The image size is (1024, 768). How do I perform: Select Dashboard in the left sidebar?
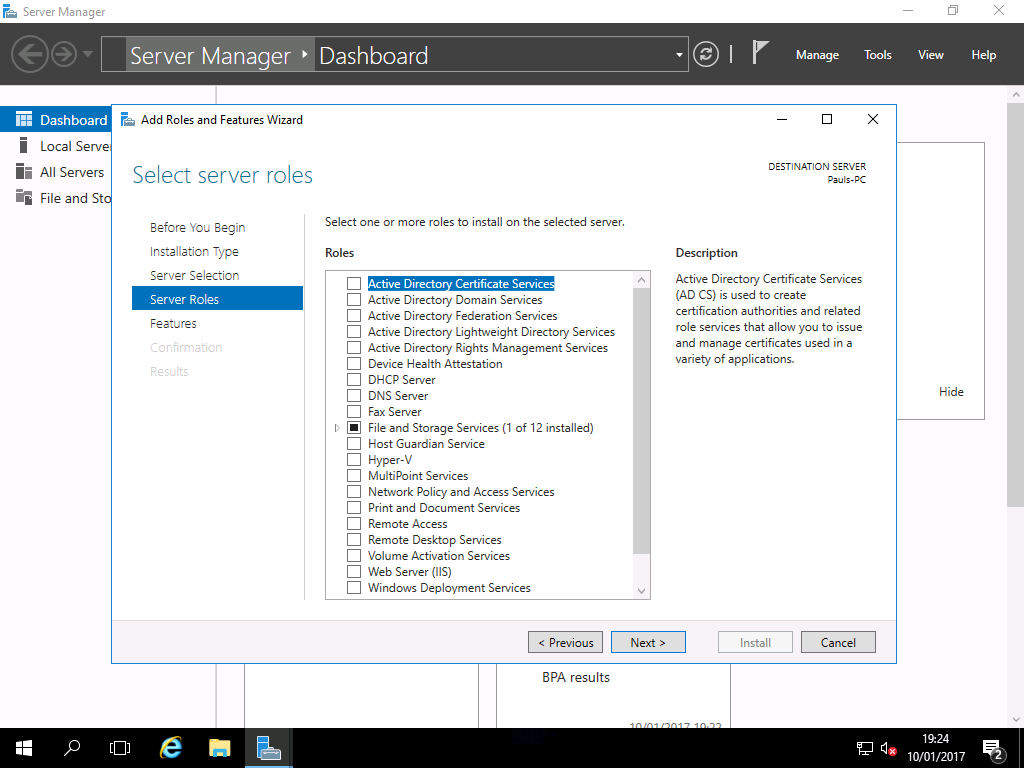click(x=55, y=120)
